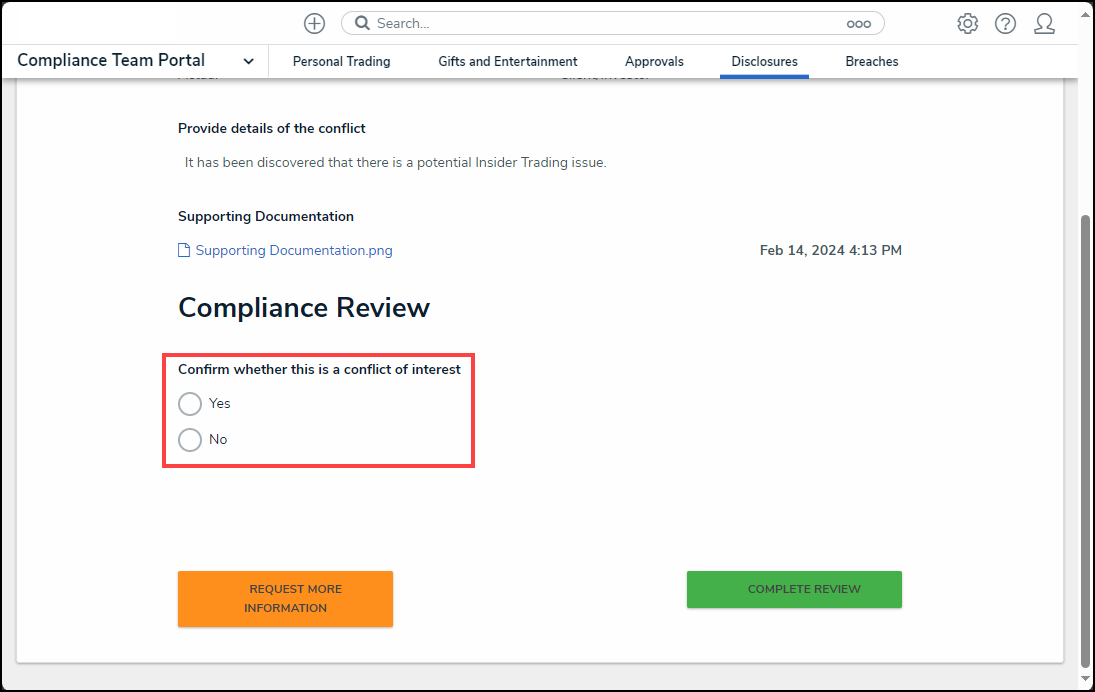Image resolution: width=1095 pixels, height=692 pixels.
Task: Open the Supporting Documentation.png attachment
Action: (x=293, y=250)
